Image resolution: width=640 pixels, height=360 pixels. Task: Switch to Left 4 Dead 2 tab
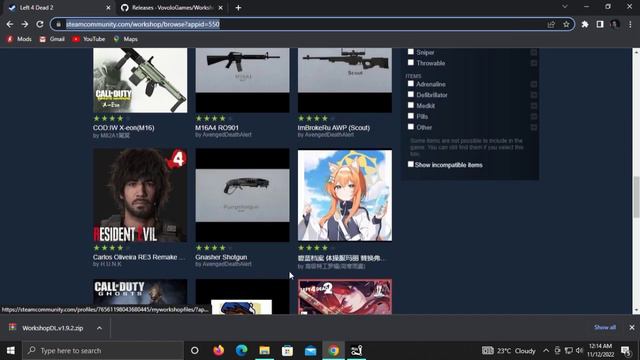(57, 8)
